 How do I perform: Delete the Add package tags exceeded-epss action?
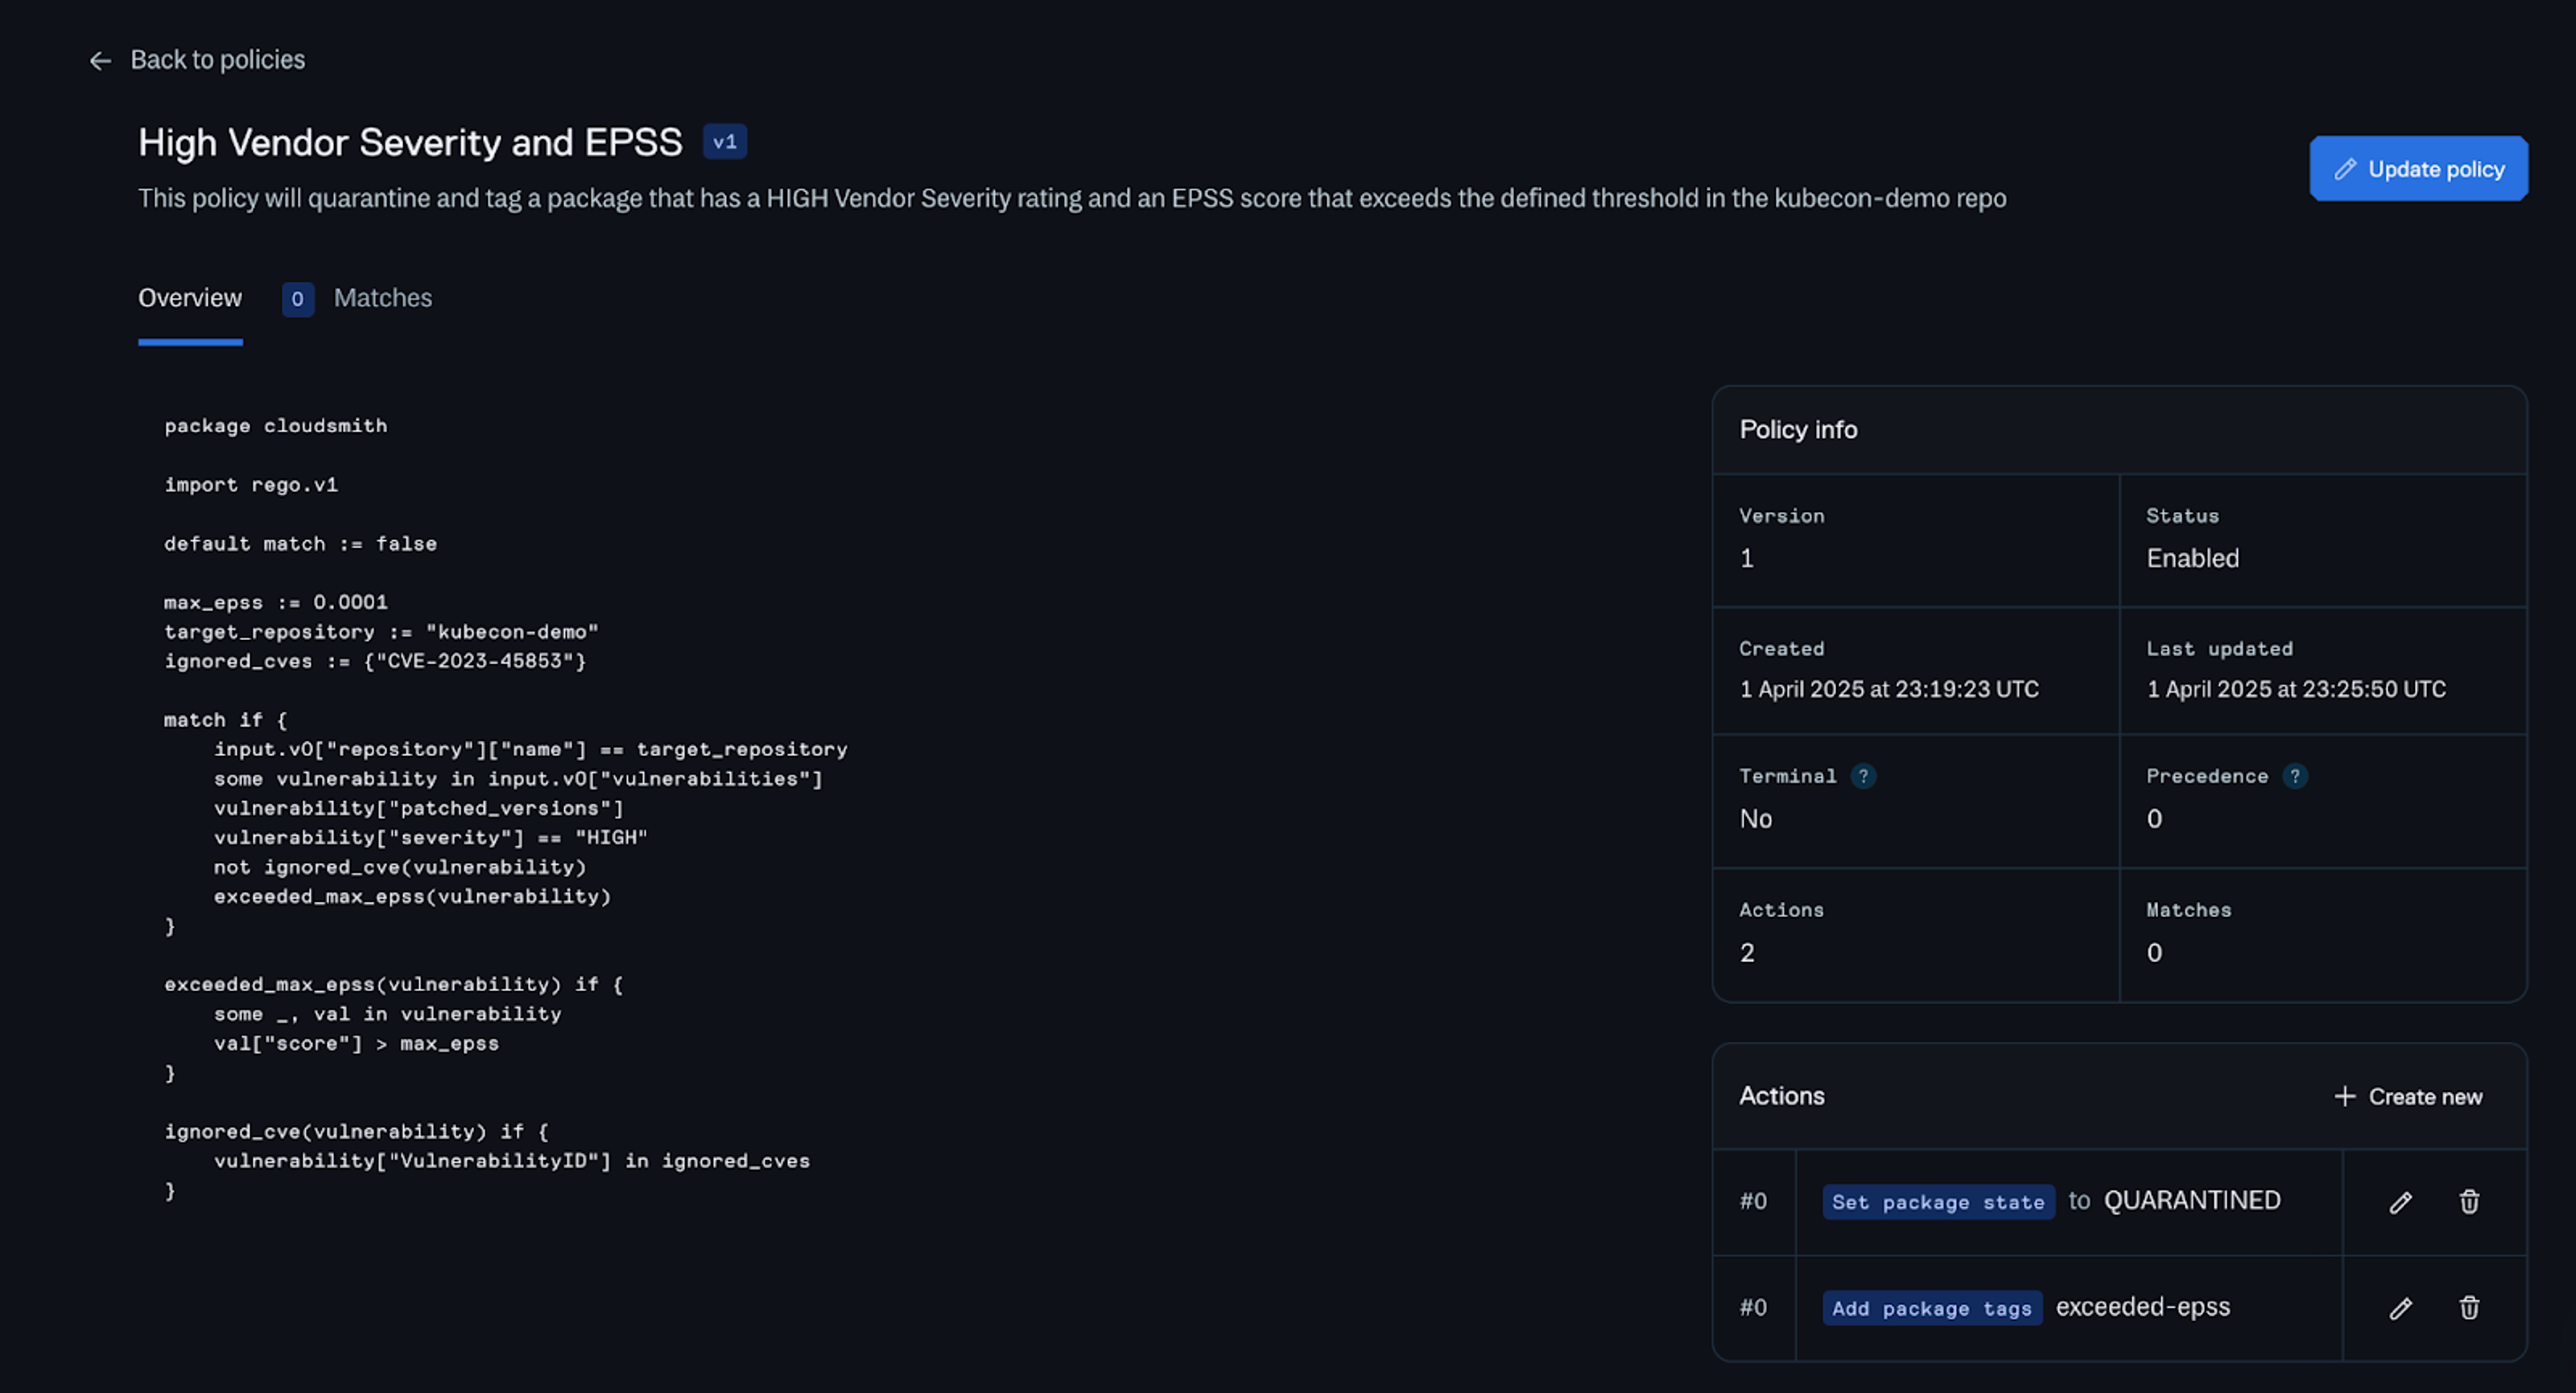pos(2469,1308)
